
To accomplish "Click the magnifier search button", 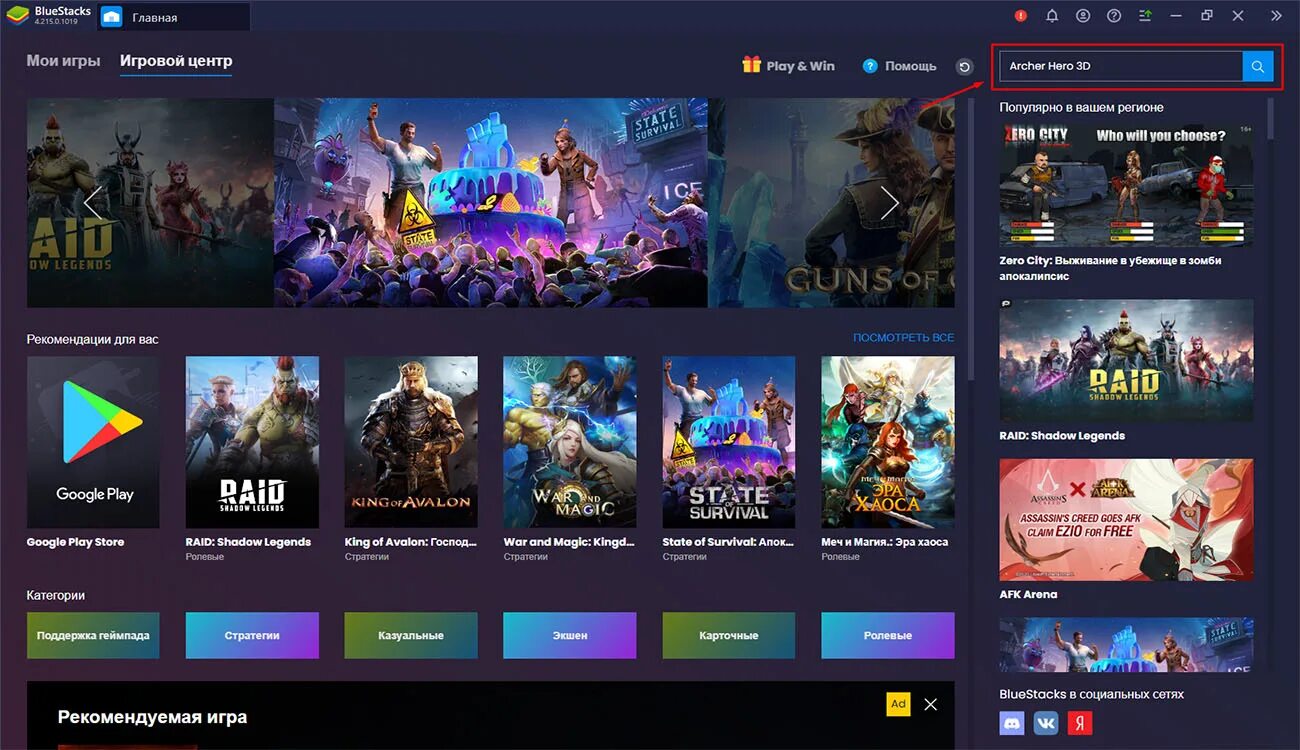I will [1258, 66].
